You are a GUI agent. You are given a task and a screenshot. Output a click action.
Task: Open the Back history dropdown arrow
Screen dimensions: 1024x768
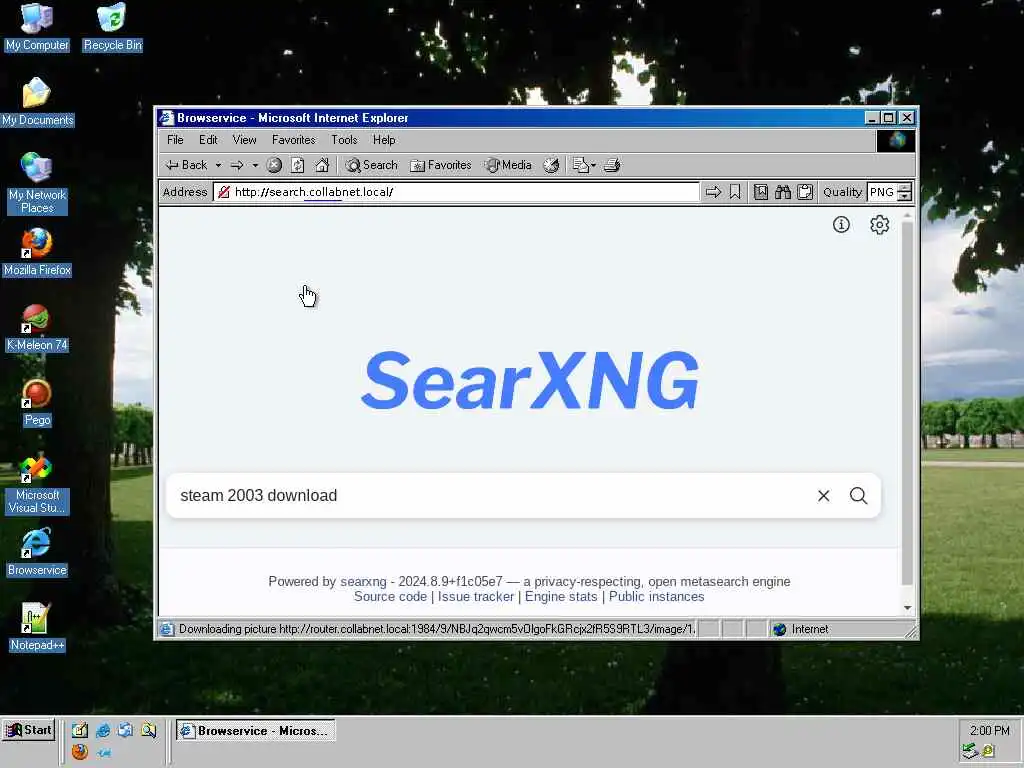pyautogui.click(x=218, y=165)
